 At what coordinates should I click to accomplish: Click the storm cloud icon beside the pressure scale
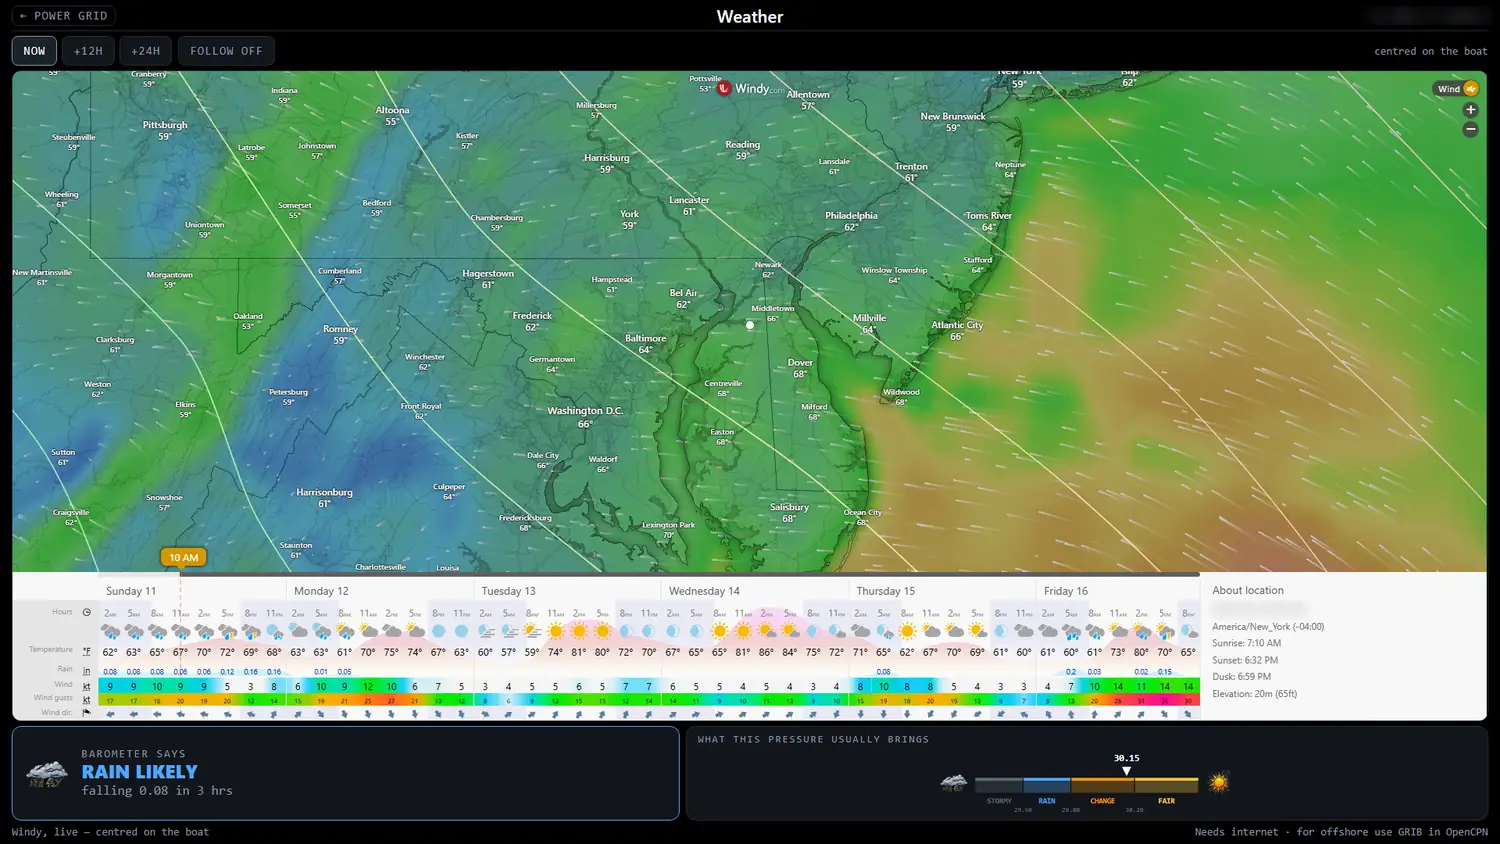(x=954, y=782)
